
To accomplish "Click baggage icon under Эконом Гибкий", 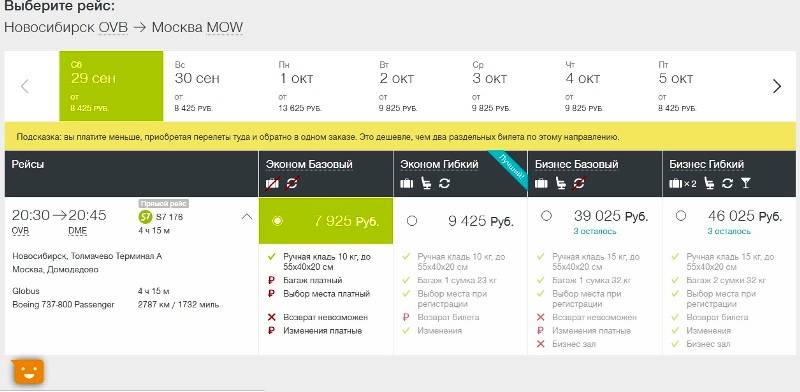I will [x=407, y=183].
